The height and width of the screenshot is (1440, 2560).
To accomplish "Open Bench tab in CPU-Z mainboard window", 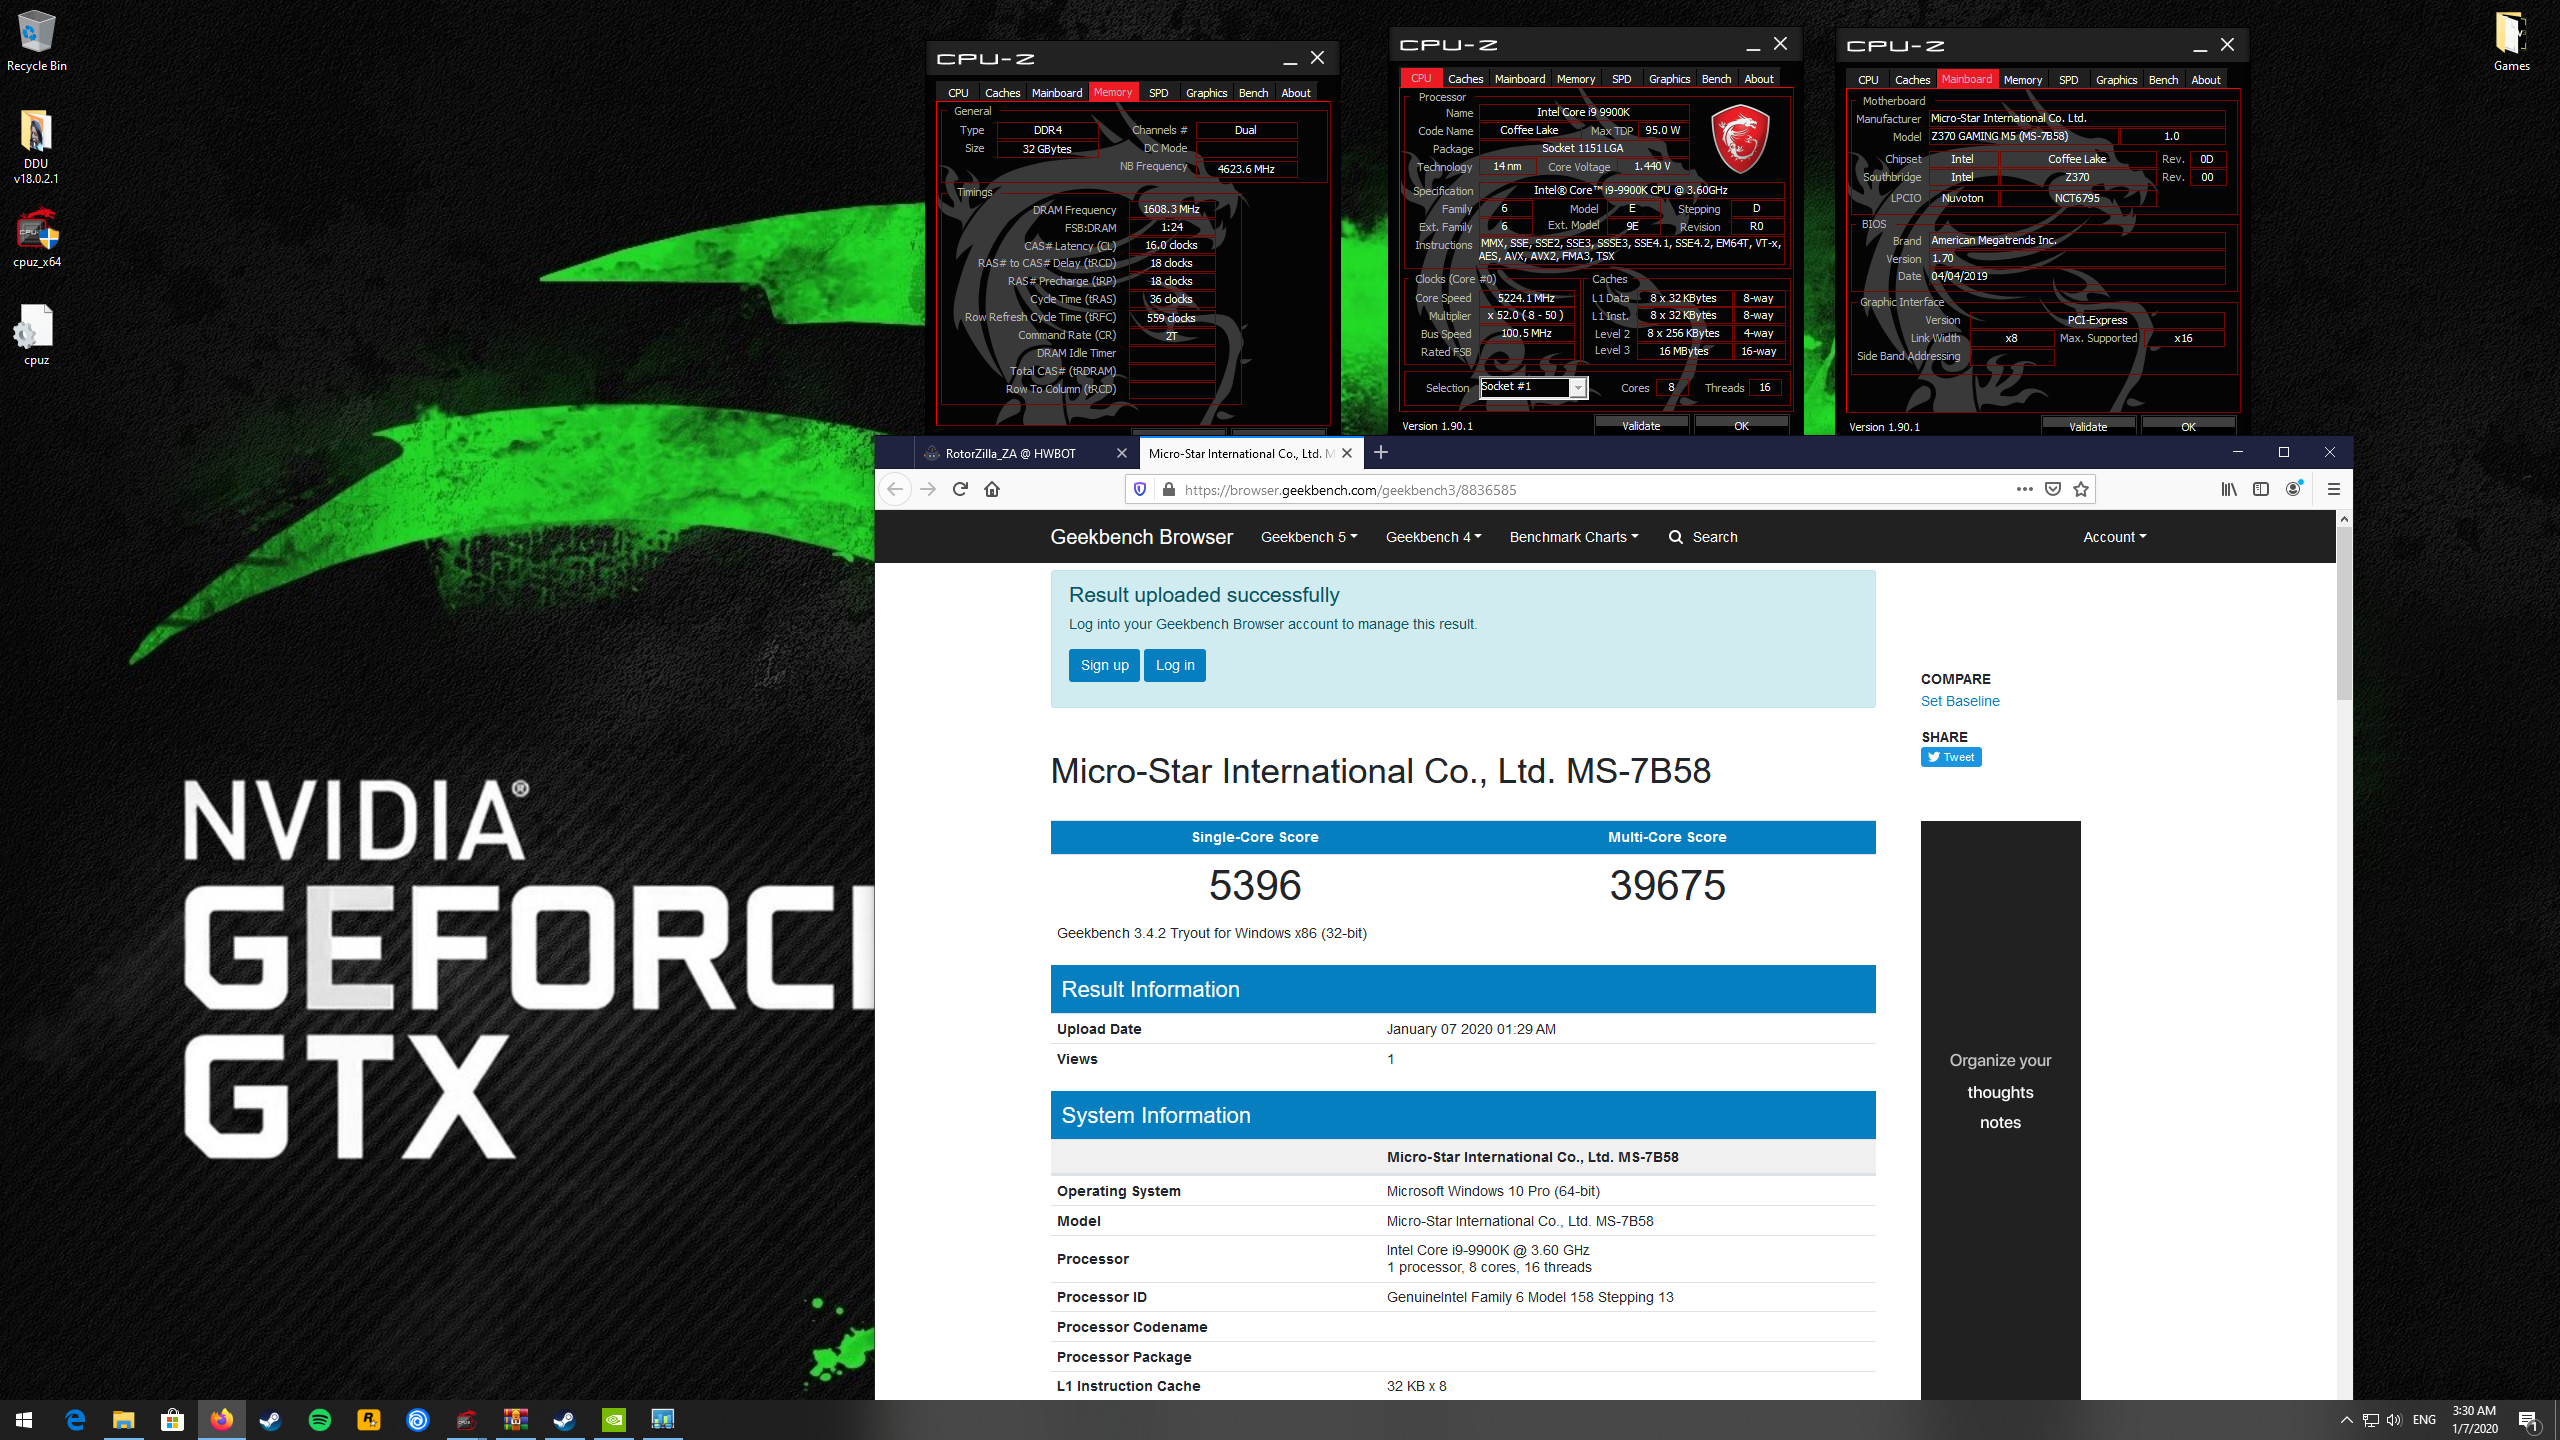I will click(2163, 80).
